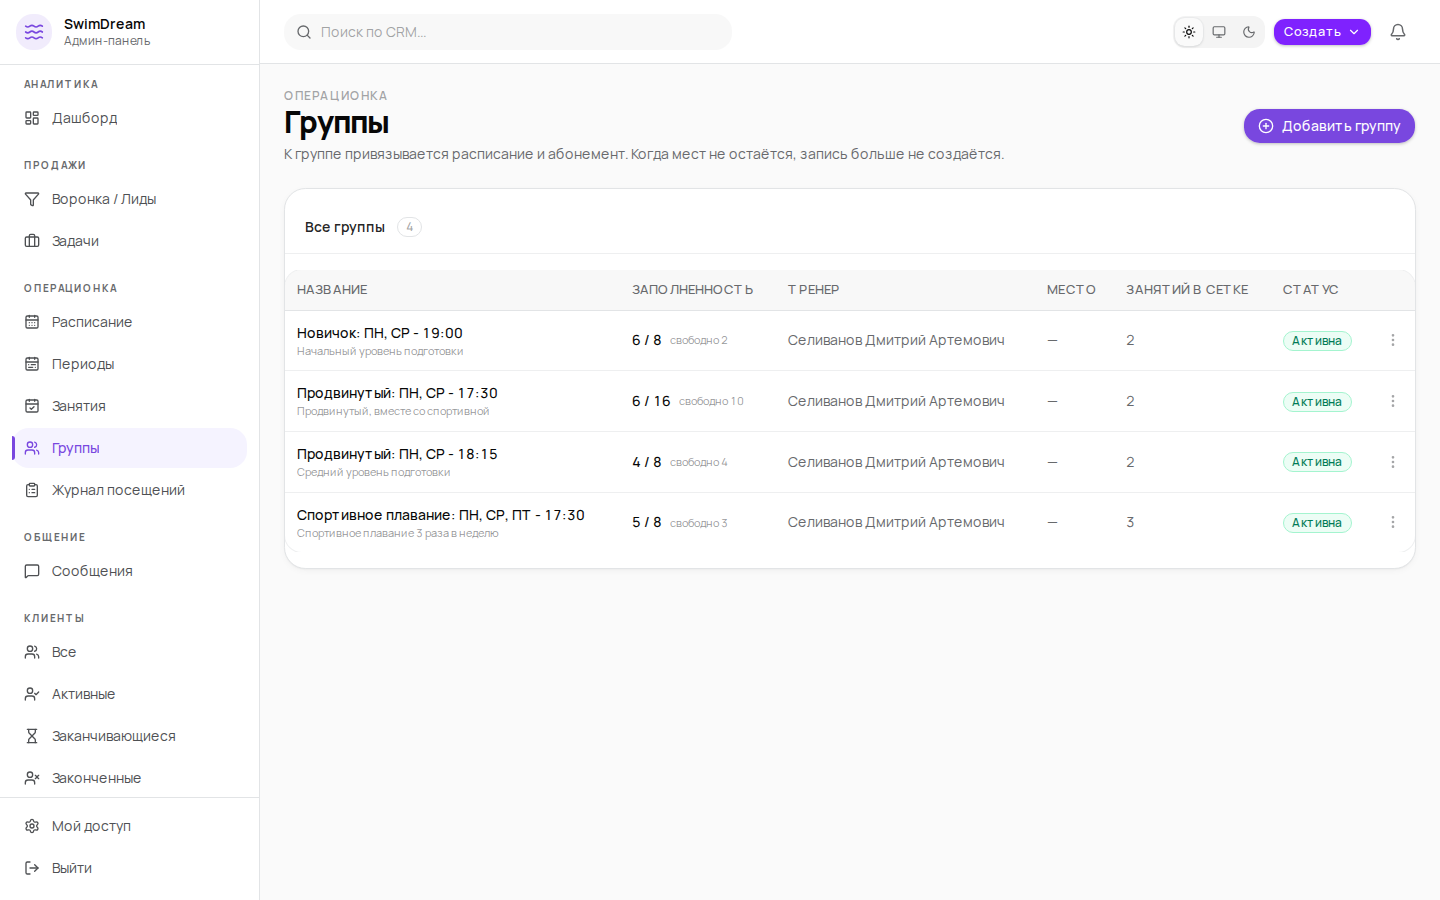Click the Все clients icon
This screenshot has height=900, width=1440.
pyautogui.click(x=32, y=652)
